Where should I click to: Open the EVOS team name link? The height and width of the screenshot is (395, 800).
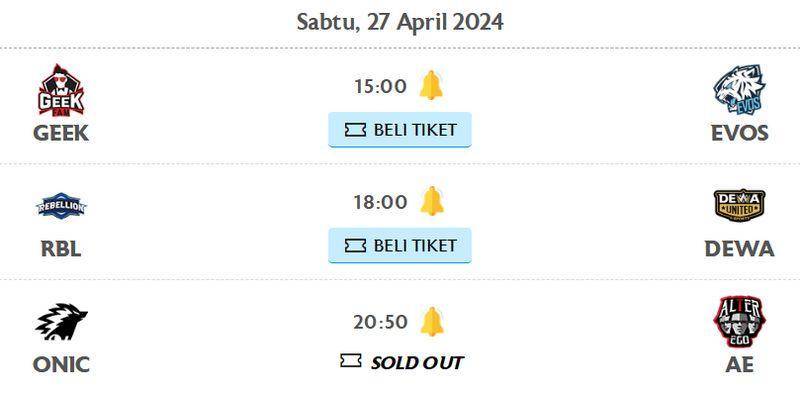739,133
